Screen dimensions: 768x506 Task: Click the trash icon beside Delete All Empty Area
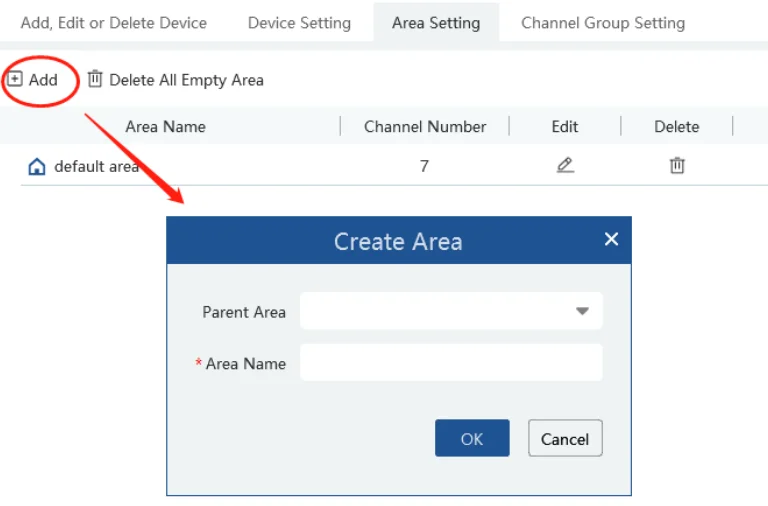point(95,79)
